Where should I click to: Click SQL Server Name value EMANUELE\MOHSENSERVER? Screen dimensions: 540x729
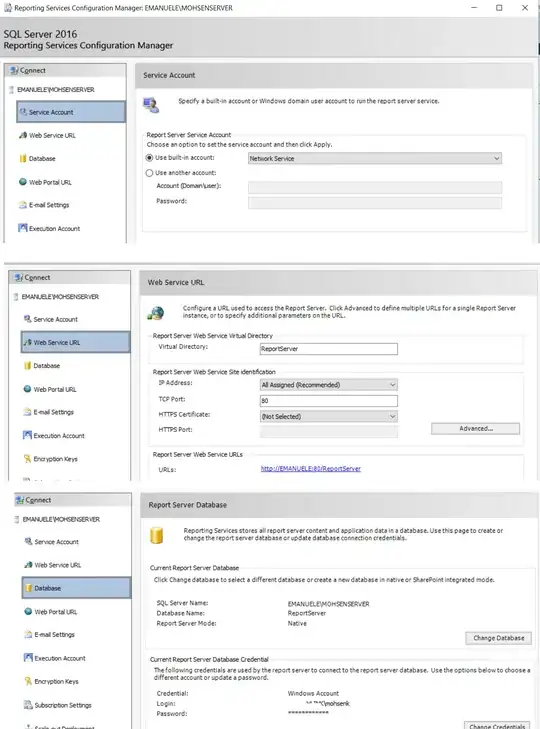click(328, 604)
